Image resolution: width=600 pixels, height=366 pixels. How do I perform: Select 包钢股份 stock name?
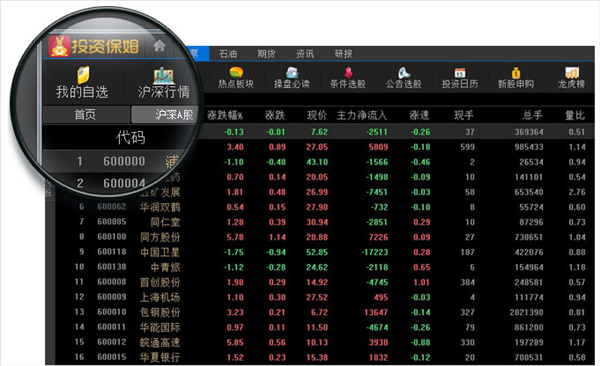click(160, 312)
